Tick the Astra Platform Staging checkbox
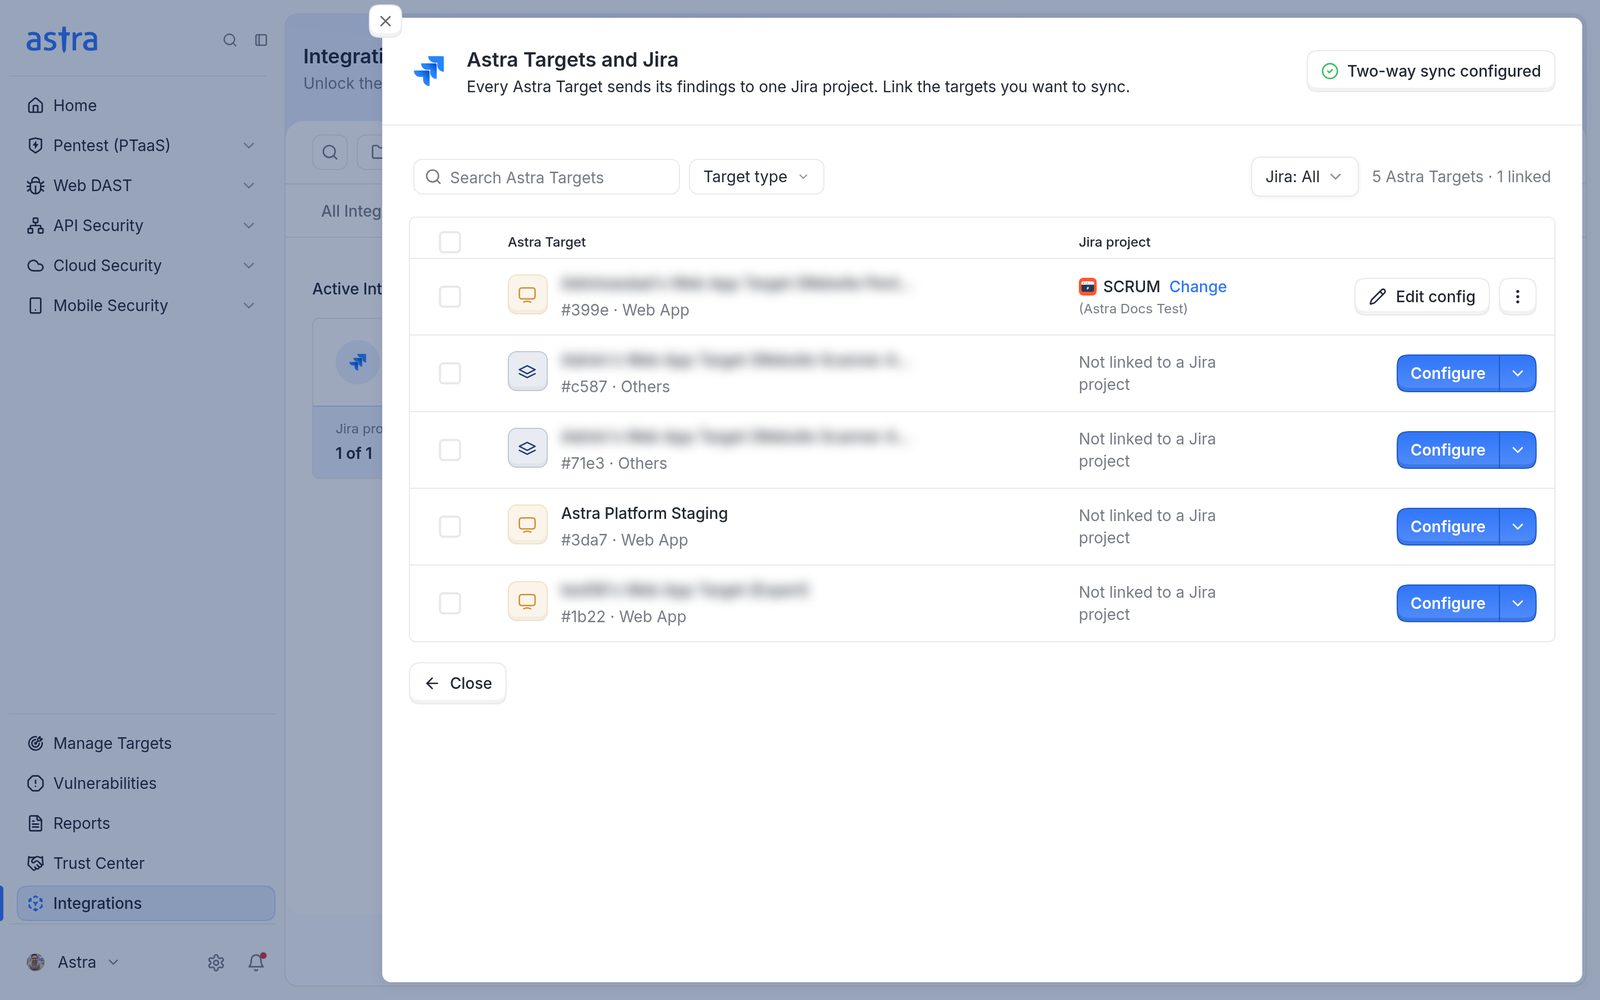1600x1000 pixels. (x=450, y=526)
